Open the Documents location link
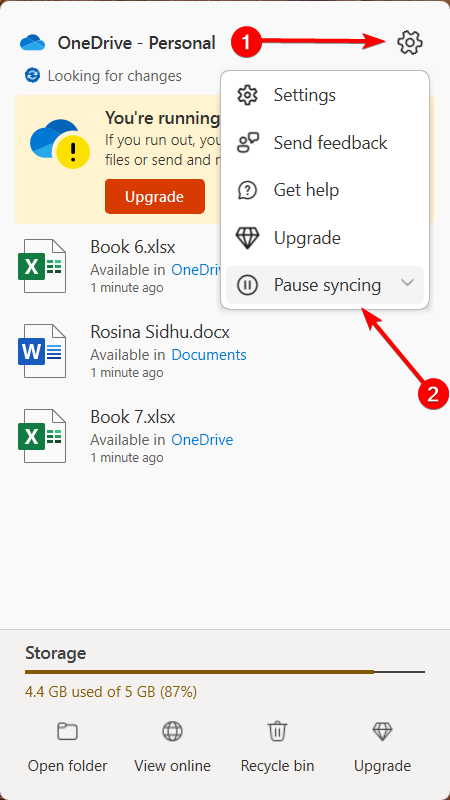 click(209, 355)
